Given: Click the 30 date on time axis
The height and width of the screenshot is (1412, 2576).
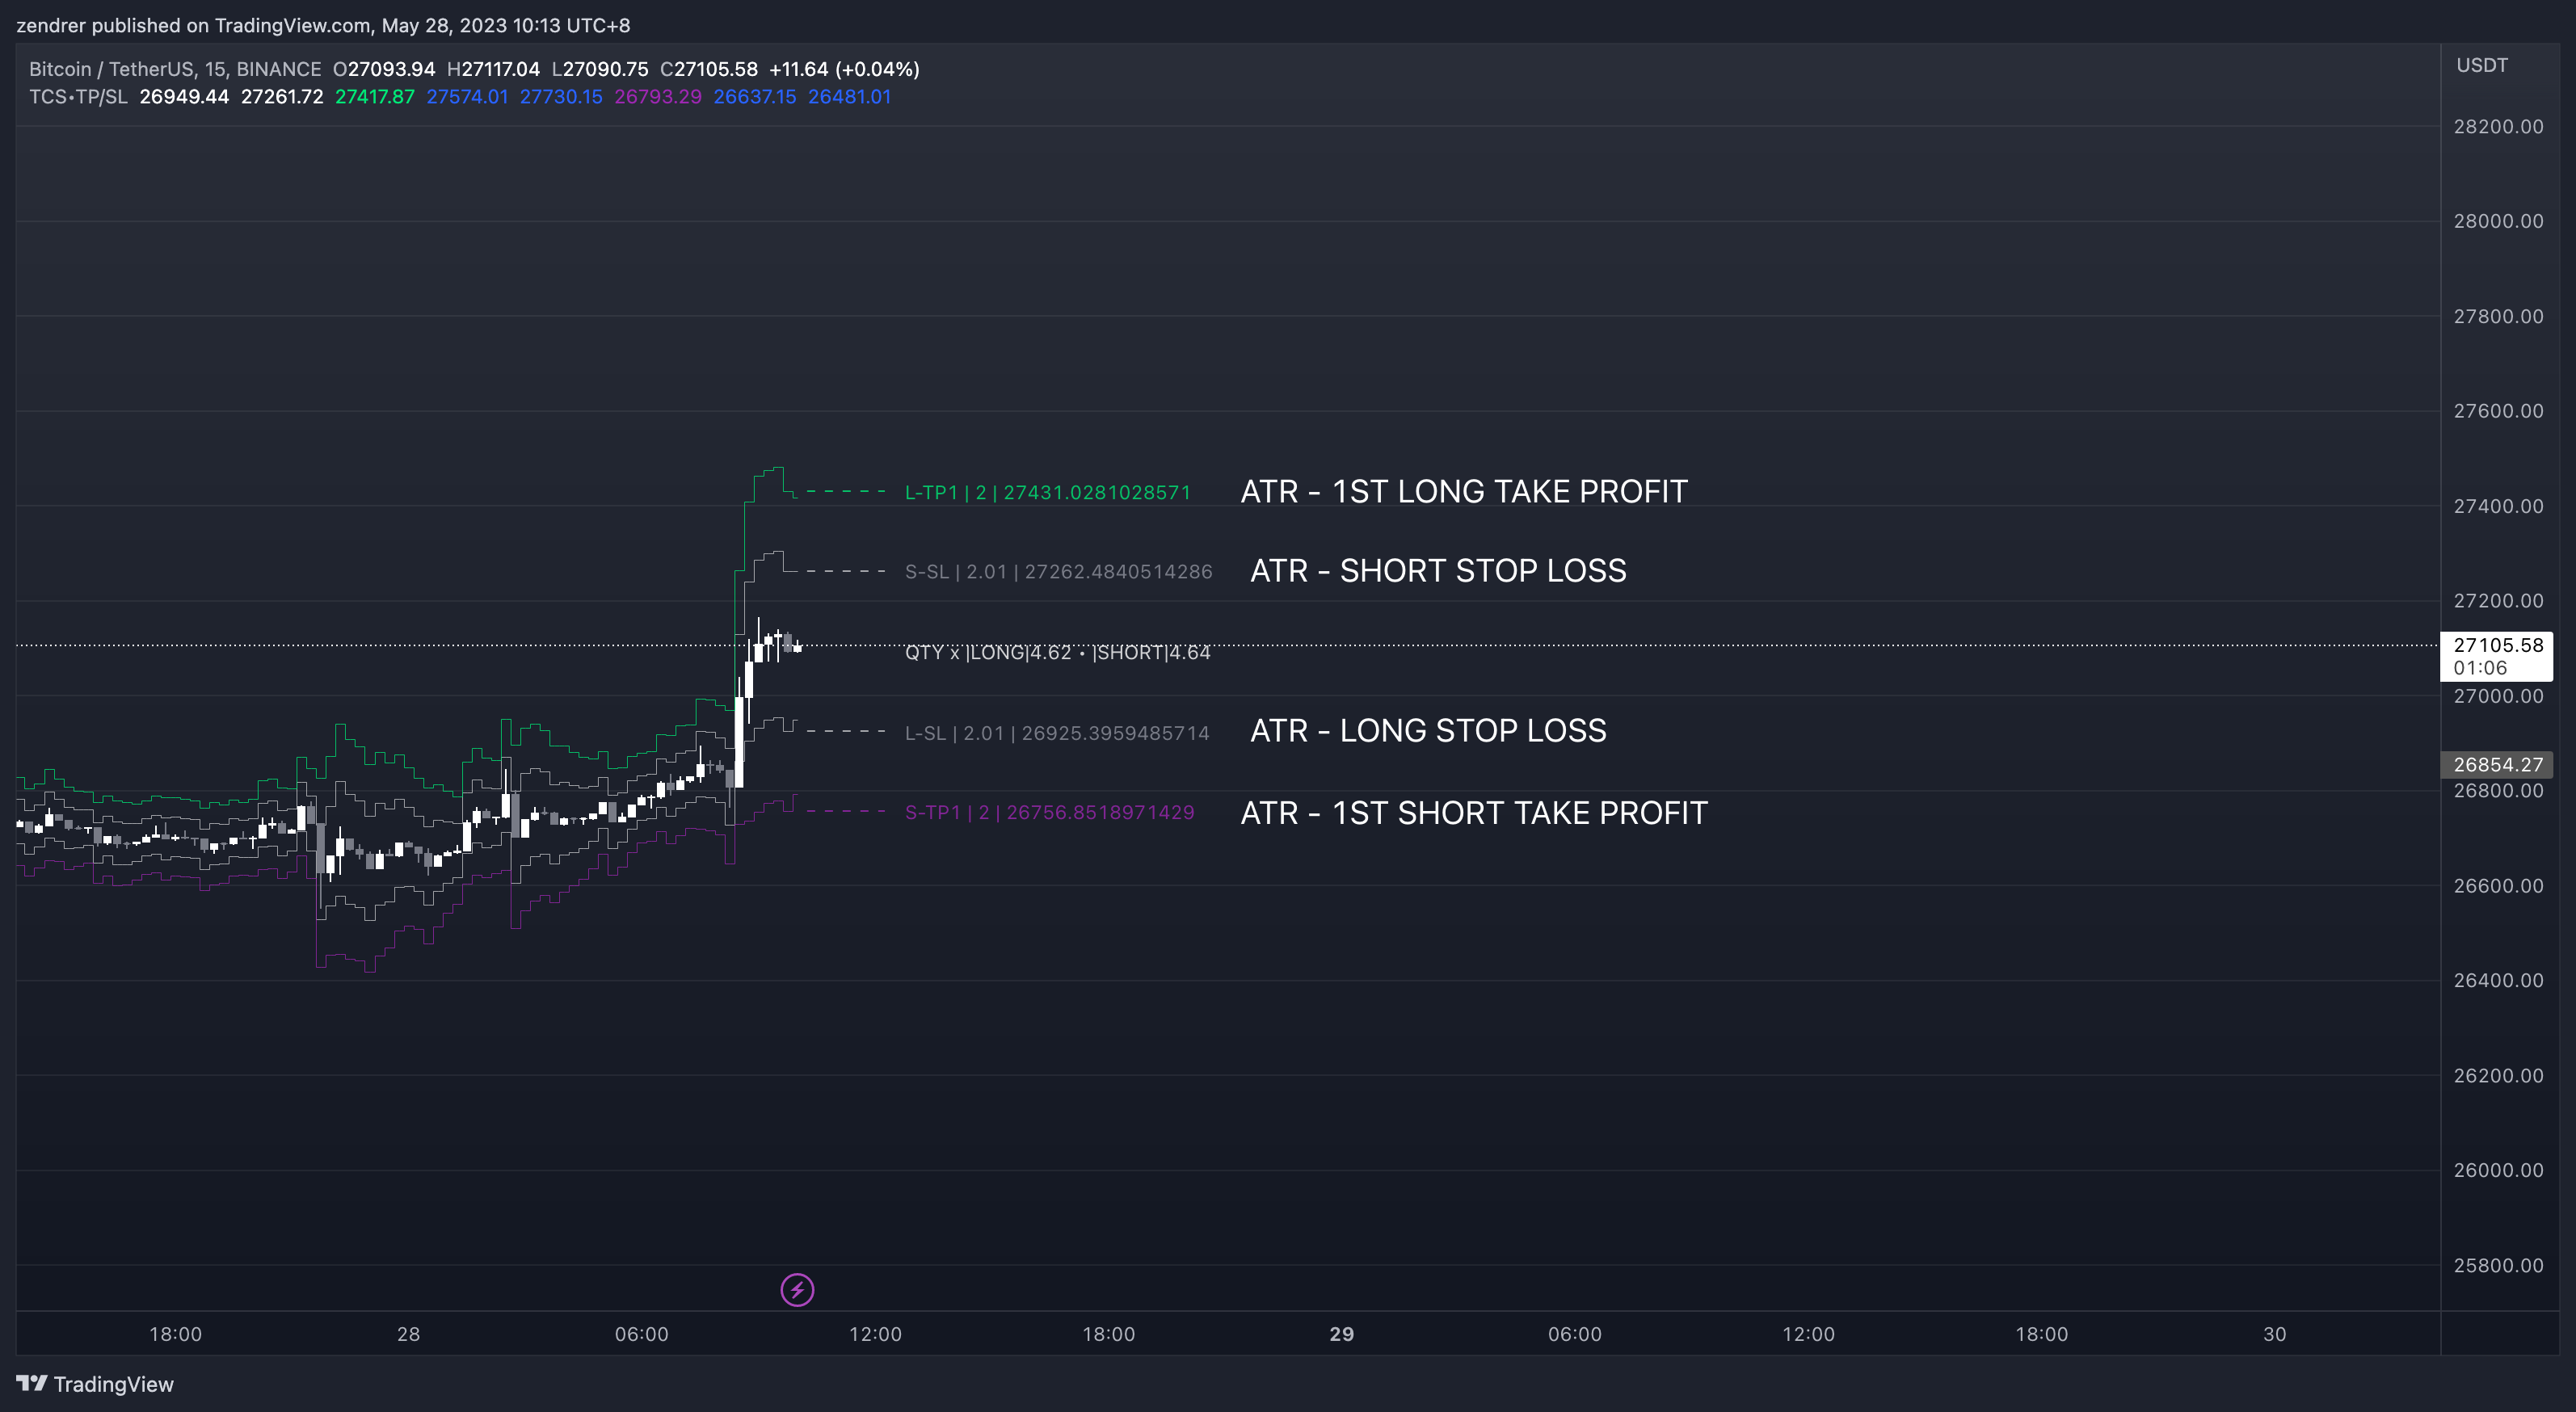Looking at the screenshot, I should coord(2275,1334).
